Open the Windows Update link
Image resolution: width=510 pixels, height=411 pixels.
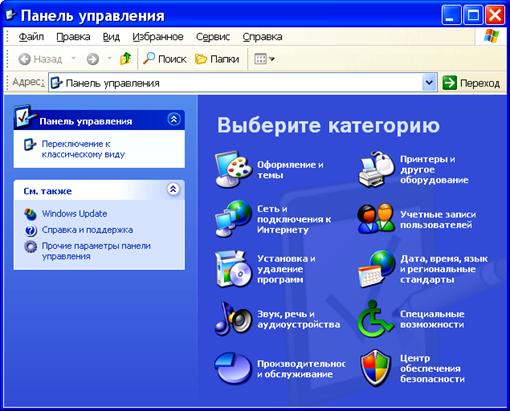(x=74, y=214)
